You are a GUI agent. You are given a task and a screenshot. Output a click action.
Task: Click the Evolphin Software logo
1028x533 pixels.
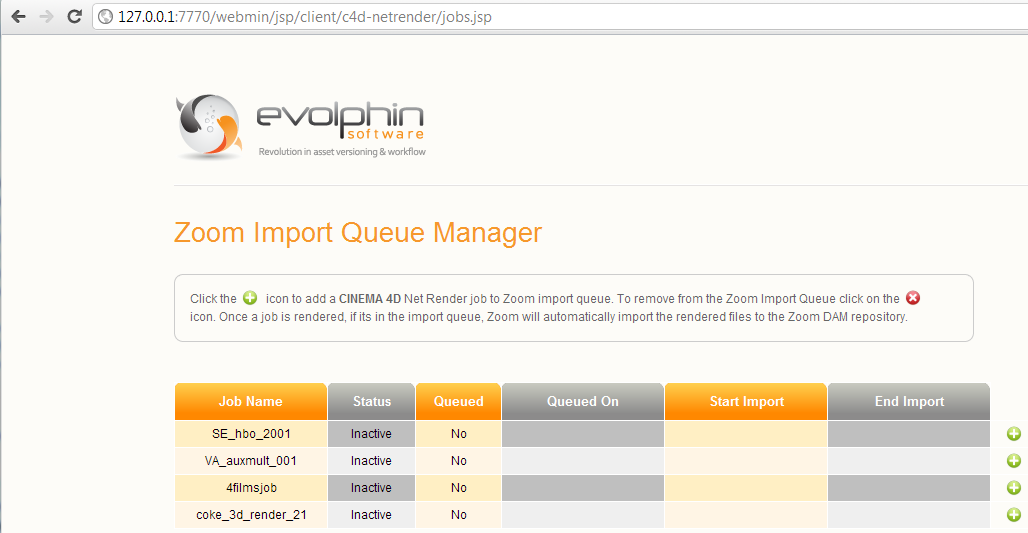pos(301,127)
